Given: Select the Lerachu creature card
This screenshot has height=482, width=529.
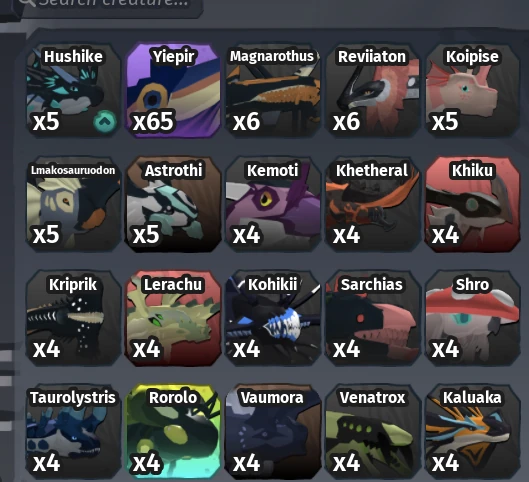Looking at the screenshot, I should coord(173,318).
